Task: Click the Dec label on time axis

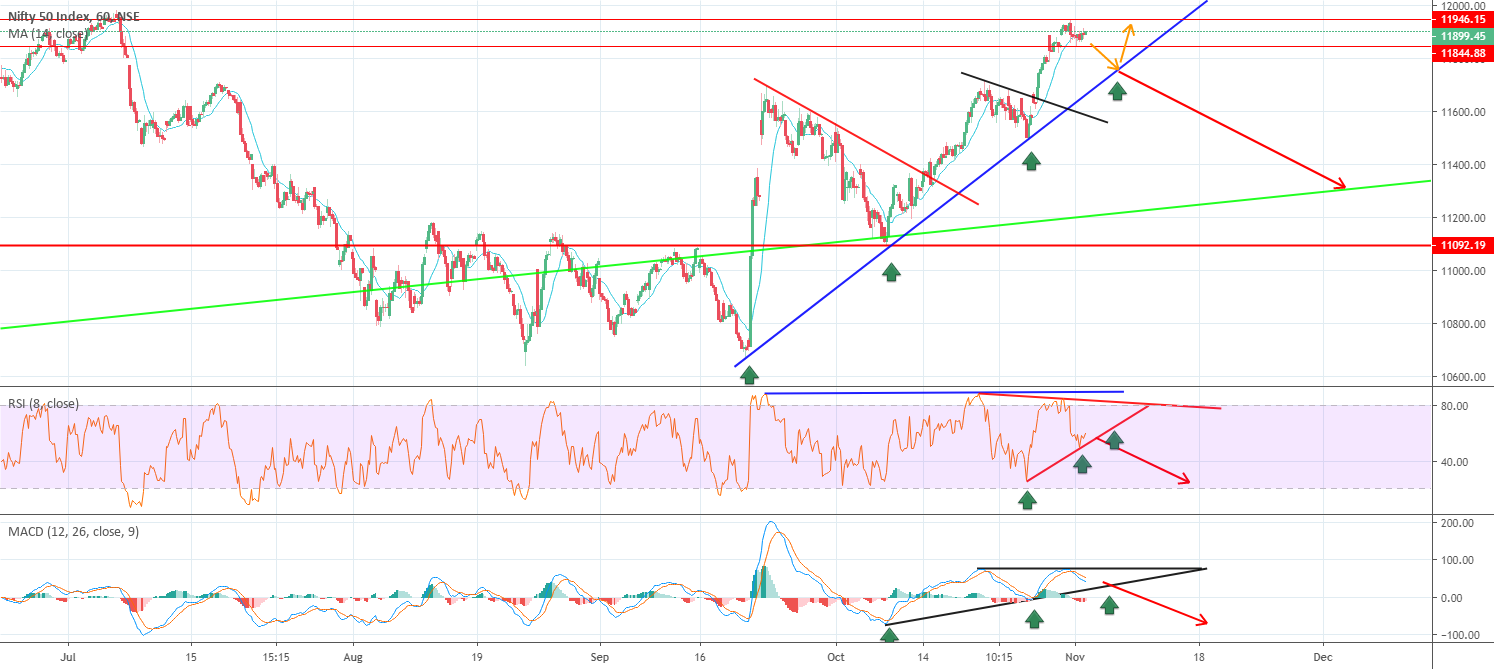Action: [1323, 658]
